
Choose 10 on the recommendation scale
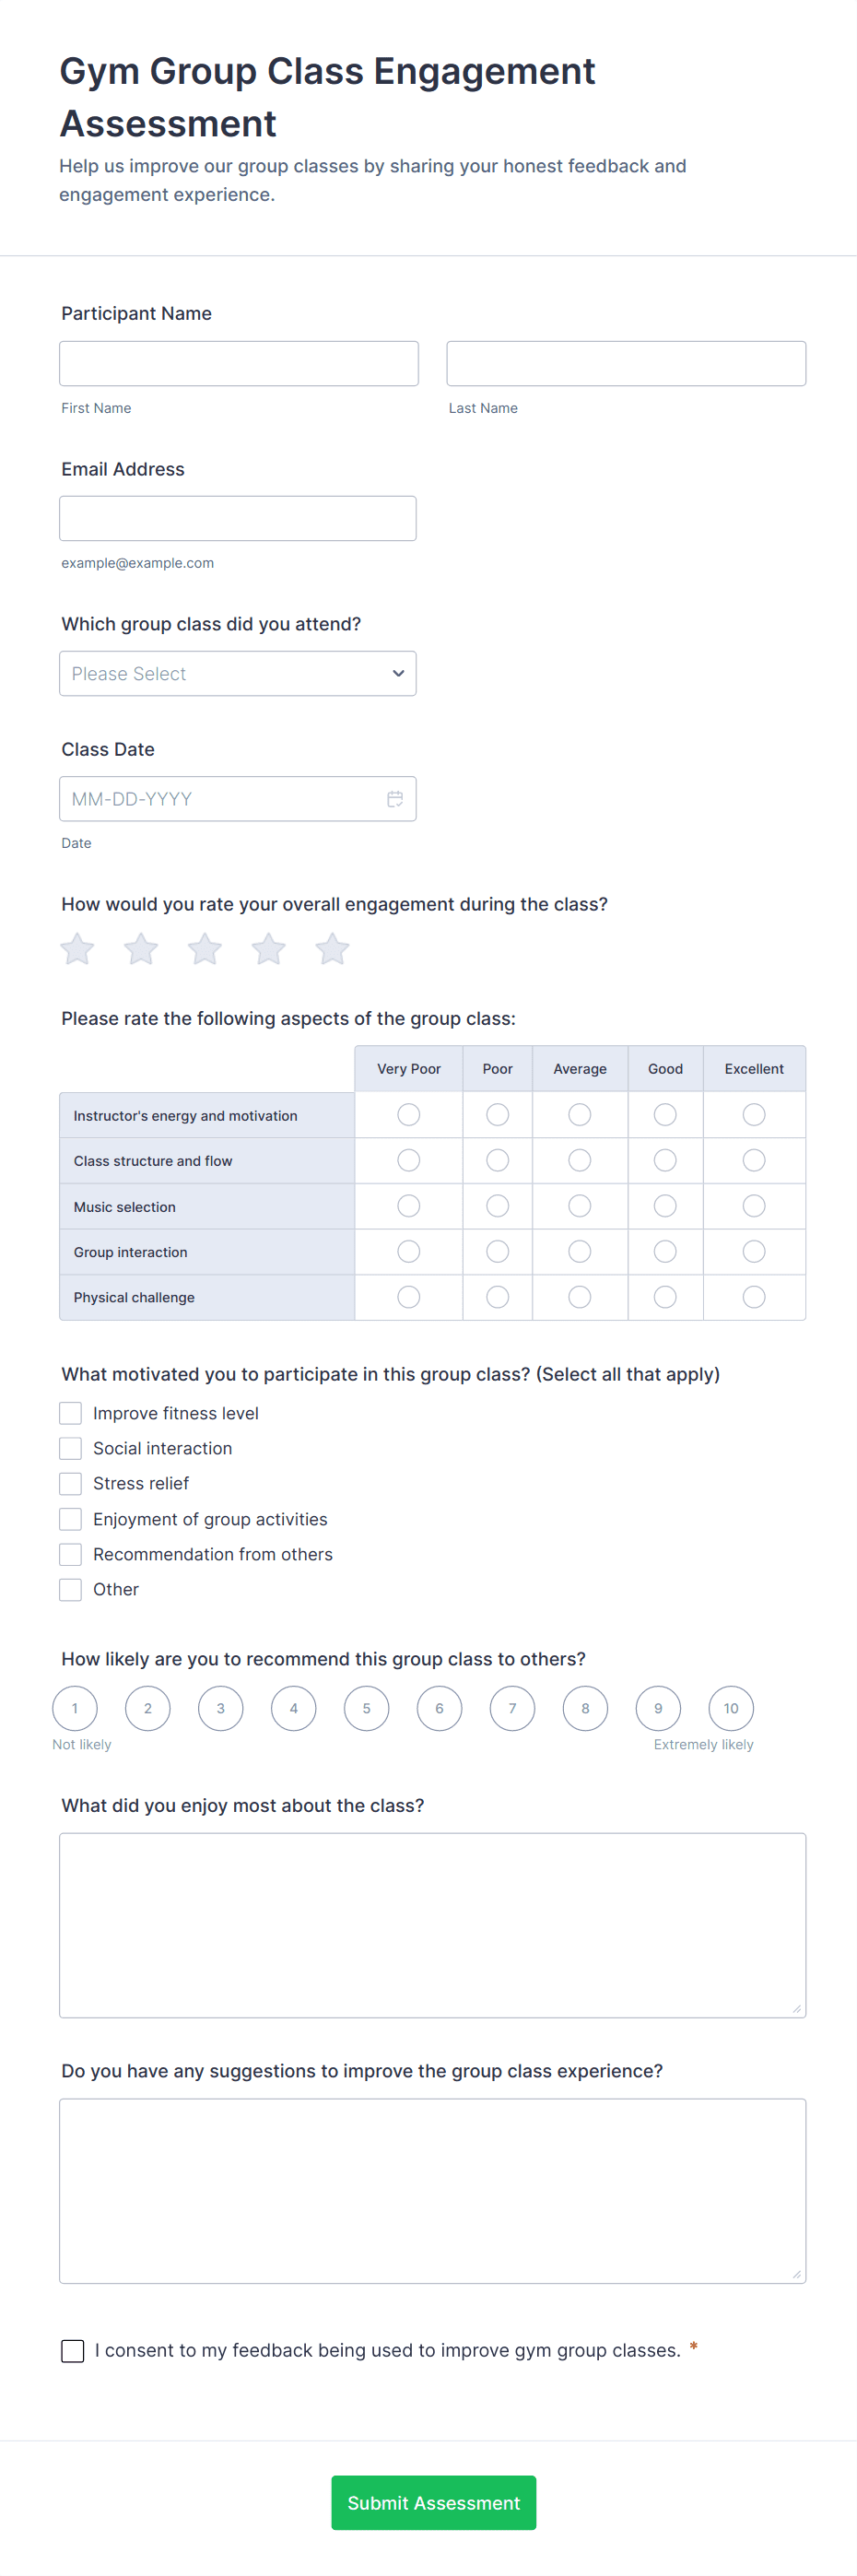point(731,1708)
